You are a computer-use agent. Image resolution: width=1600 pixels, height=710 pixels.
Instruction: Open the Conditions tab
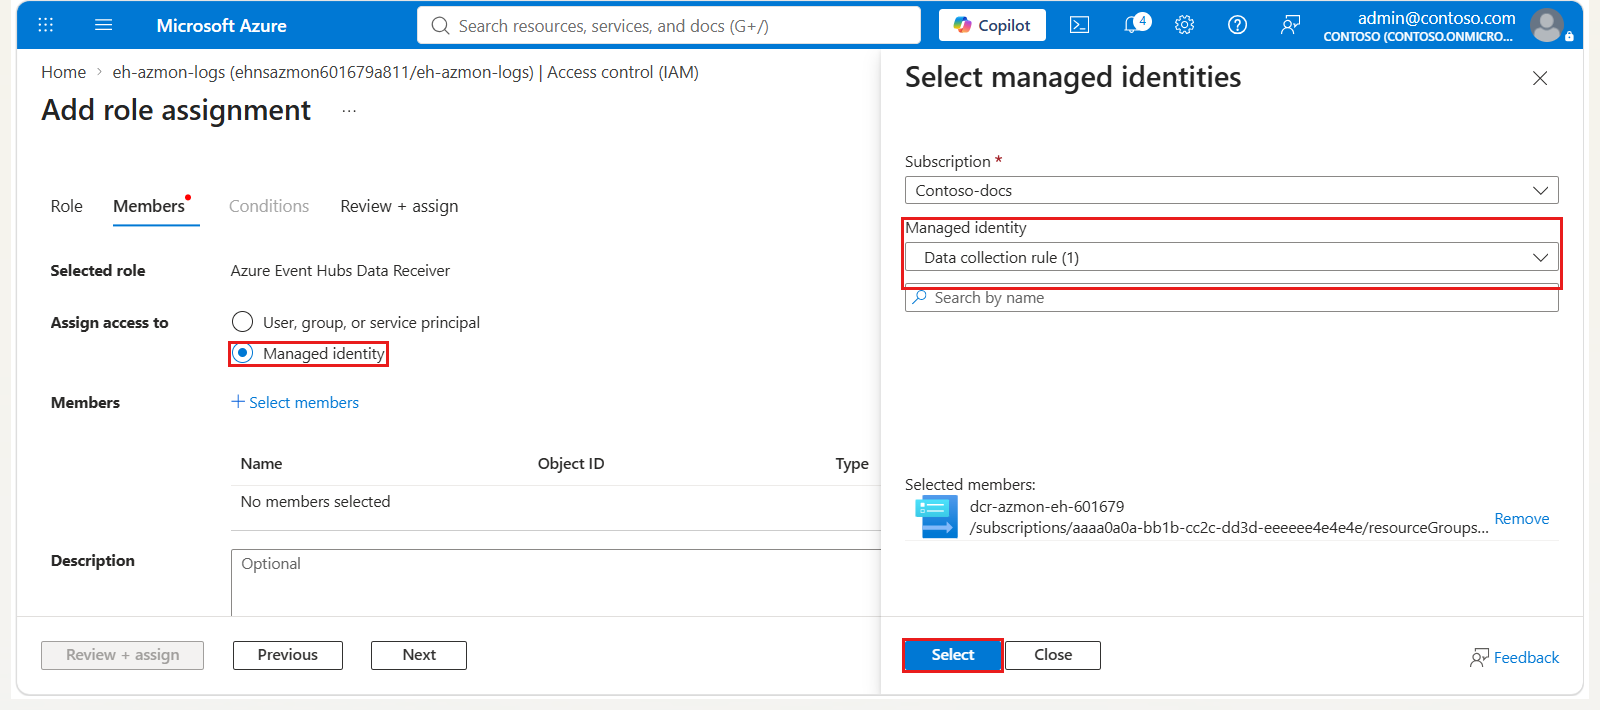pyautogui.click(x=269, y=206)
